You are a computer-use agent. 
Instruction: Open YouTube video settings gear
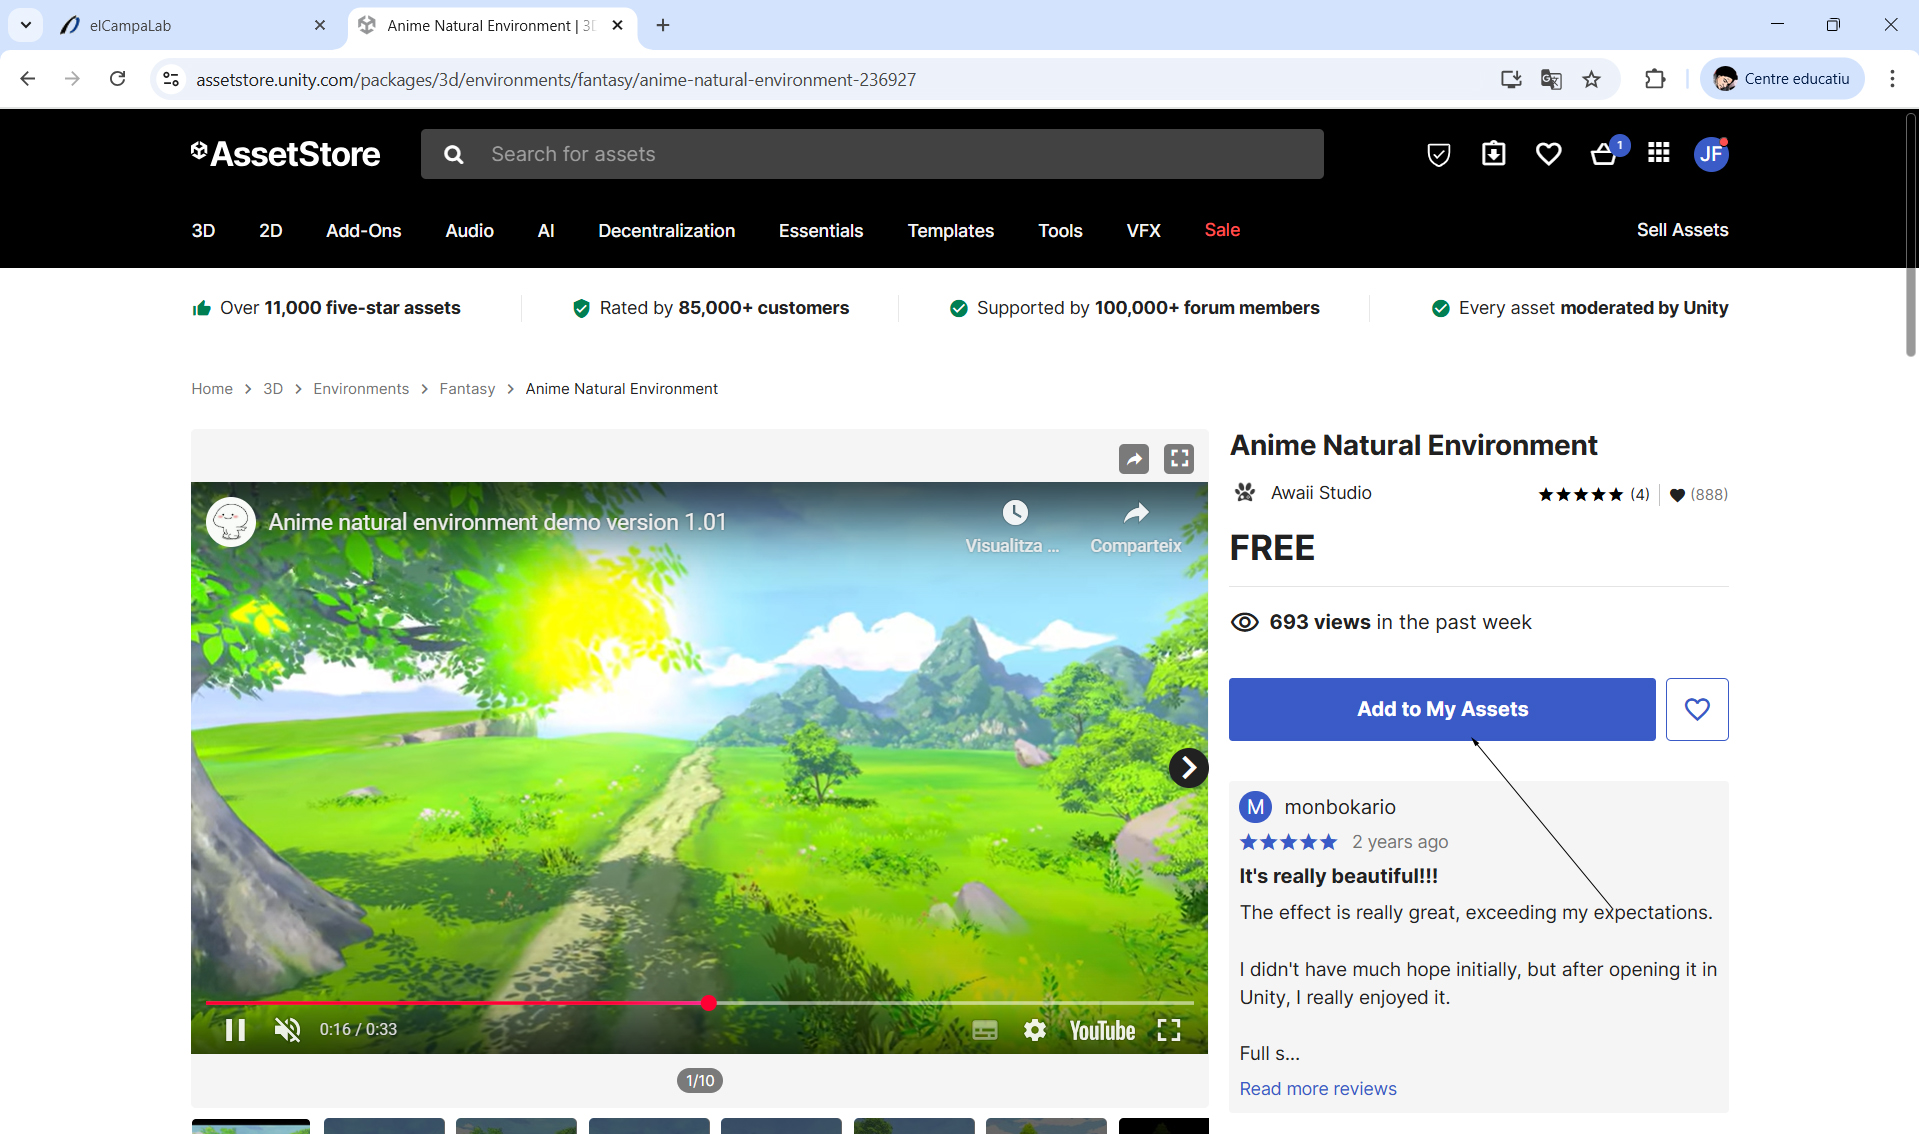(x=1034, y=1030)
